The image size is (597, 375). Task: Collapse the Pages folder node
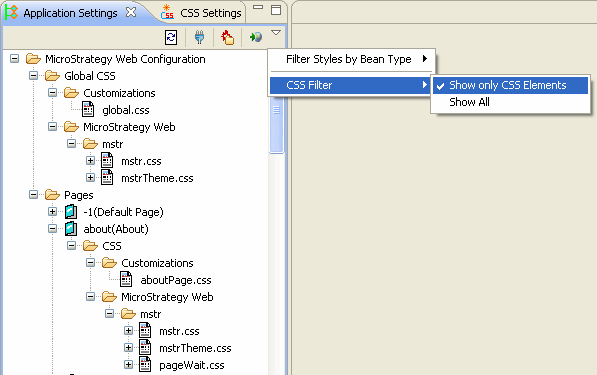pos(34,195)
